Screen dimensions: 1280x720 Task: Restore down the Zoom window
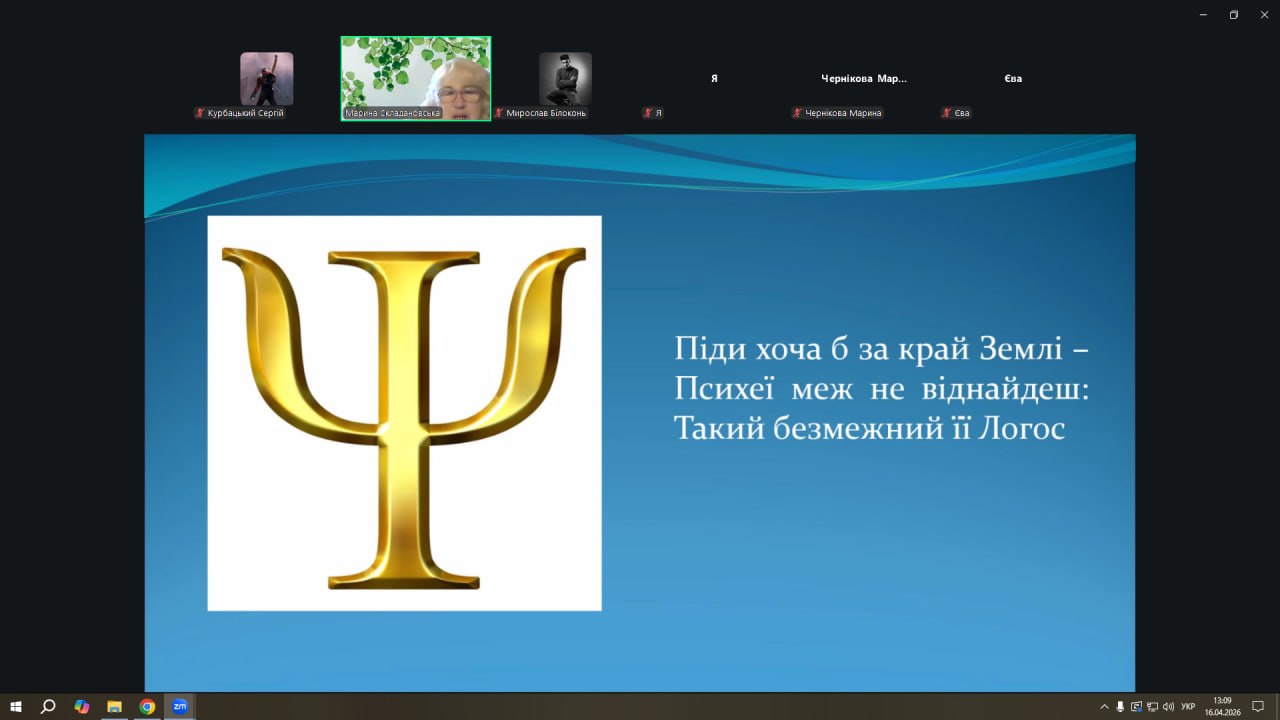[1233, 14]
